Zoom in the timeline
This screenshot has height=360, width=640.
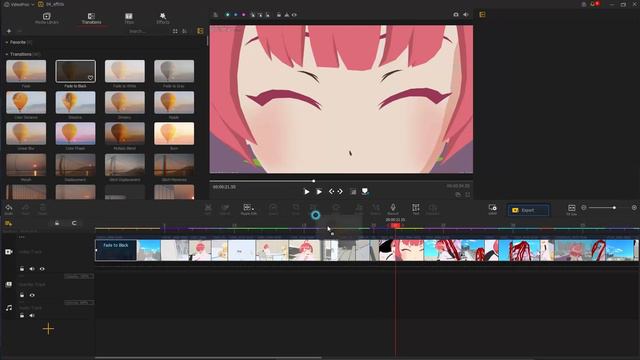(634, 208)
